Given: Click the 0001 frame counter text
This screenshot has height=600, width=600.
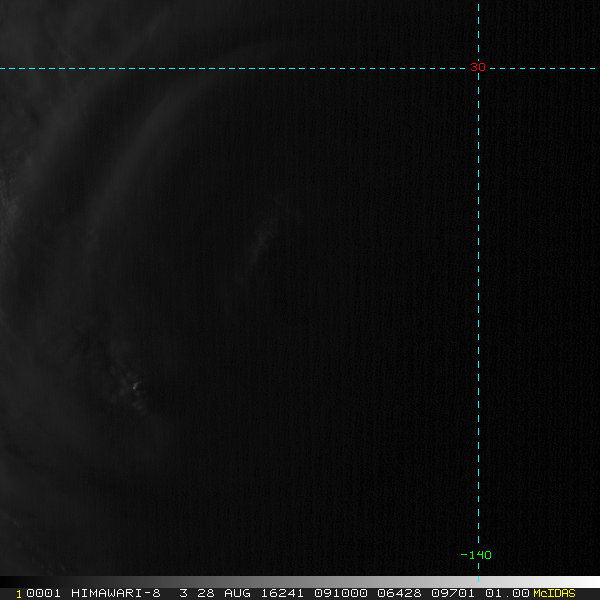Looking at the screenshot, I should tap(43, 593).
